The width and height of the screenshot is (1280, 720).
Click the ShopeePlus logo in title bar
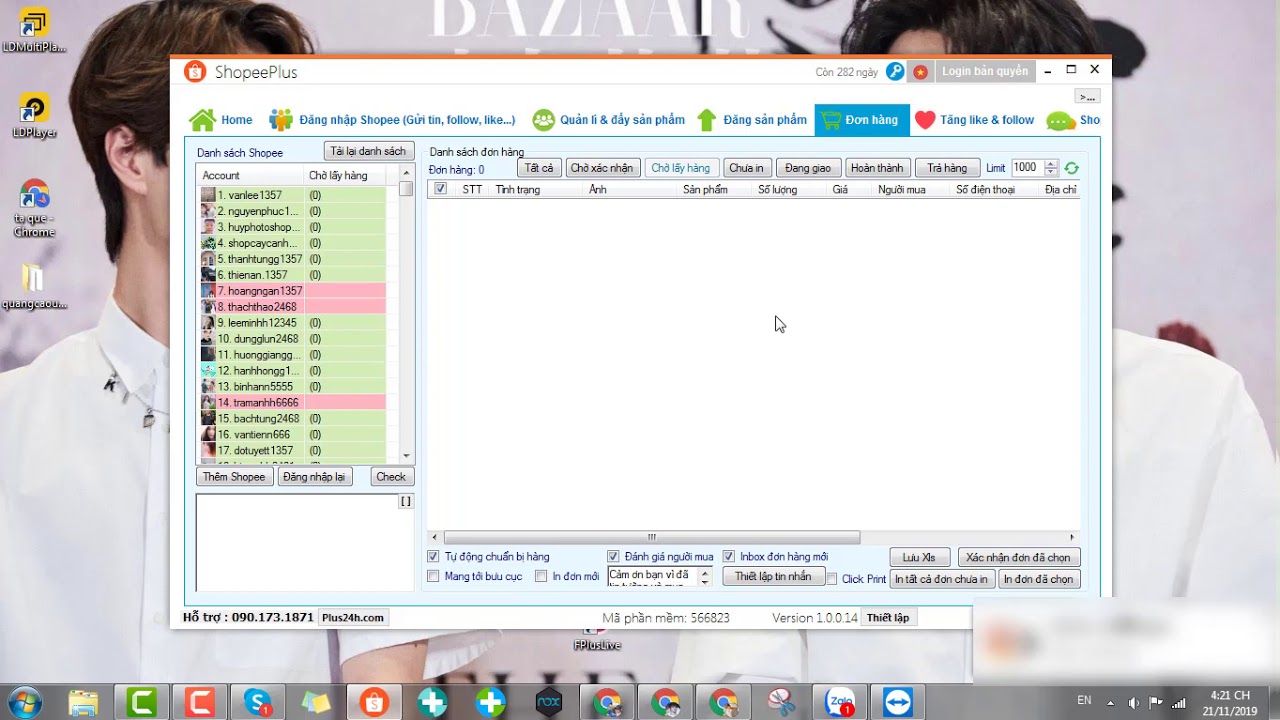pos(195,72)
